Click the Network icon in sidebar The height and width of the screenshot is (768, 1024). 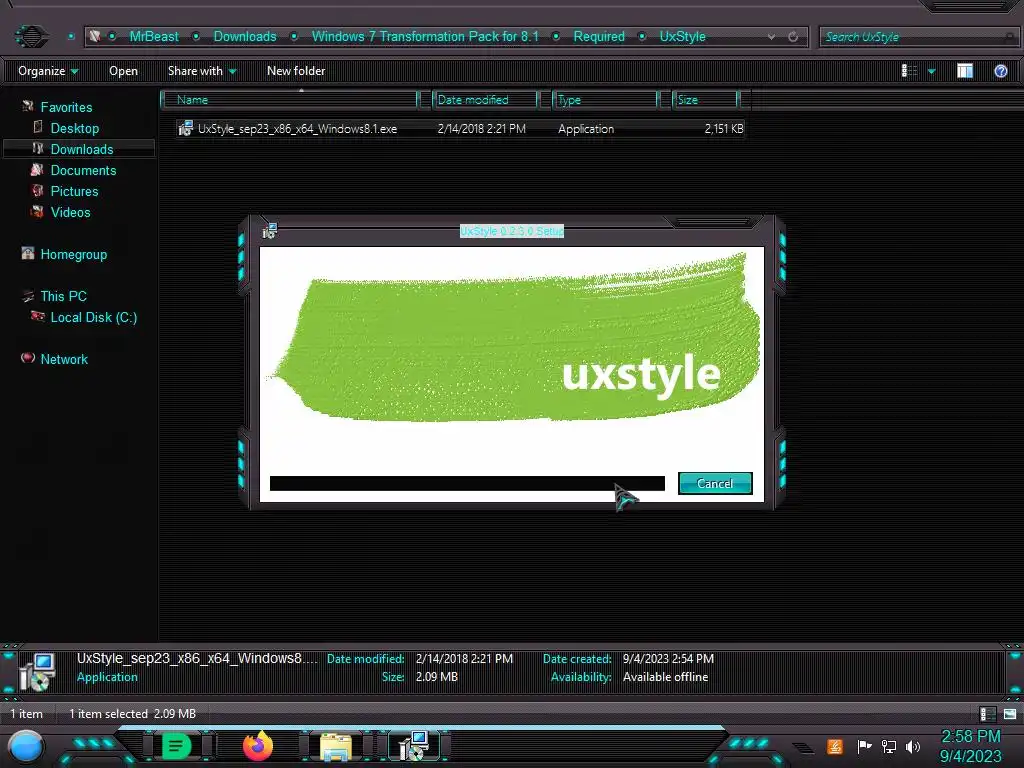(x=27, y=358)
